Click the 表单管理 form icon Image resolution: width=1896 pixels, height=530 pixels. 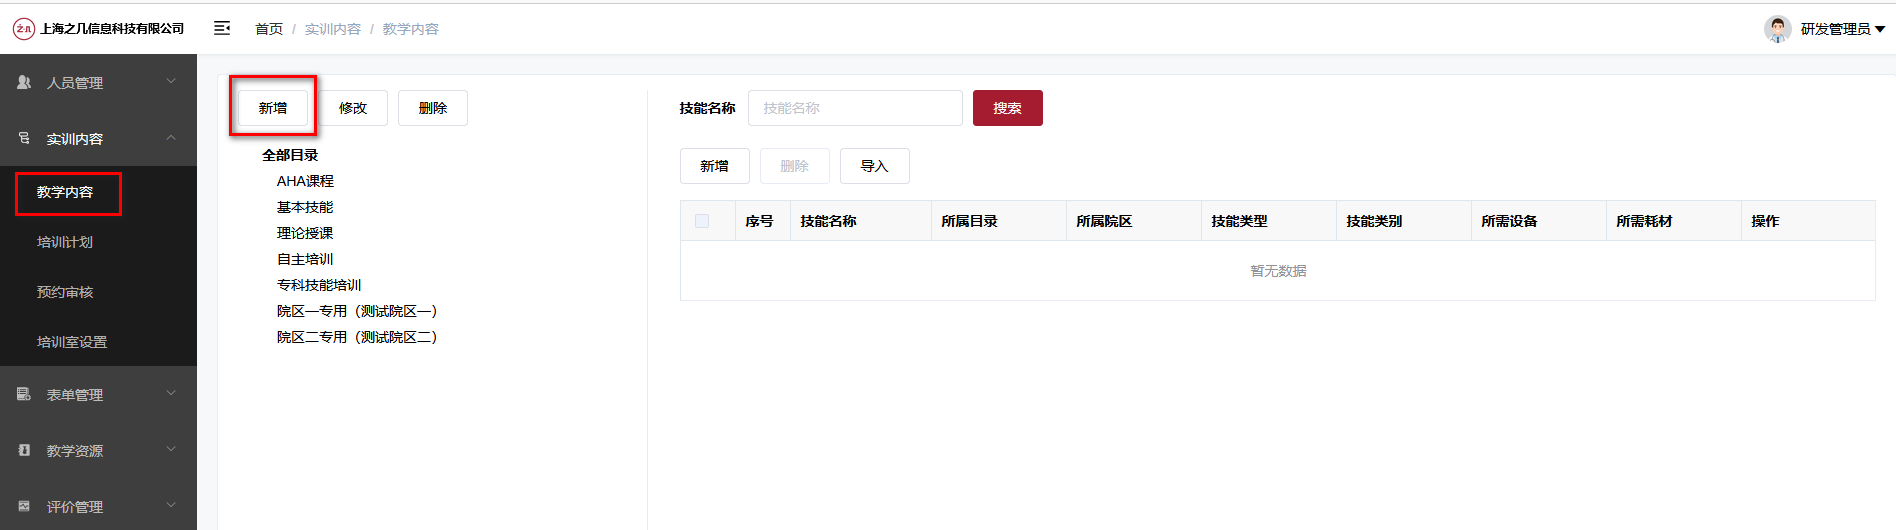pyautogui.click(x=24, y=394)
